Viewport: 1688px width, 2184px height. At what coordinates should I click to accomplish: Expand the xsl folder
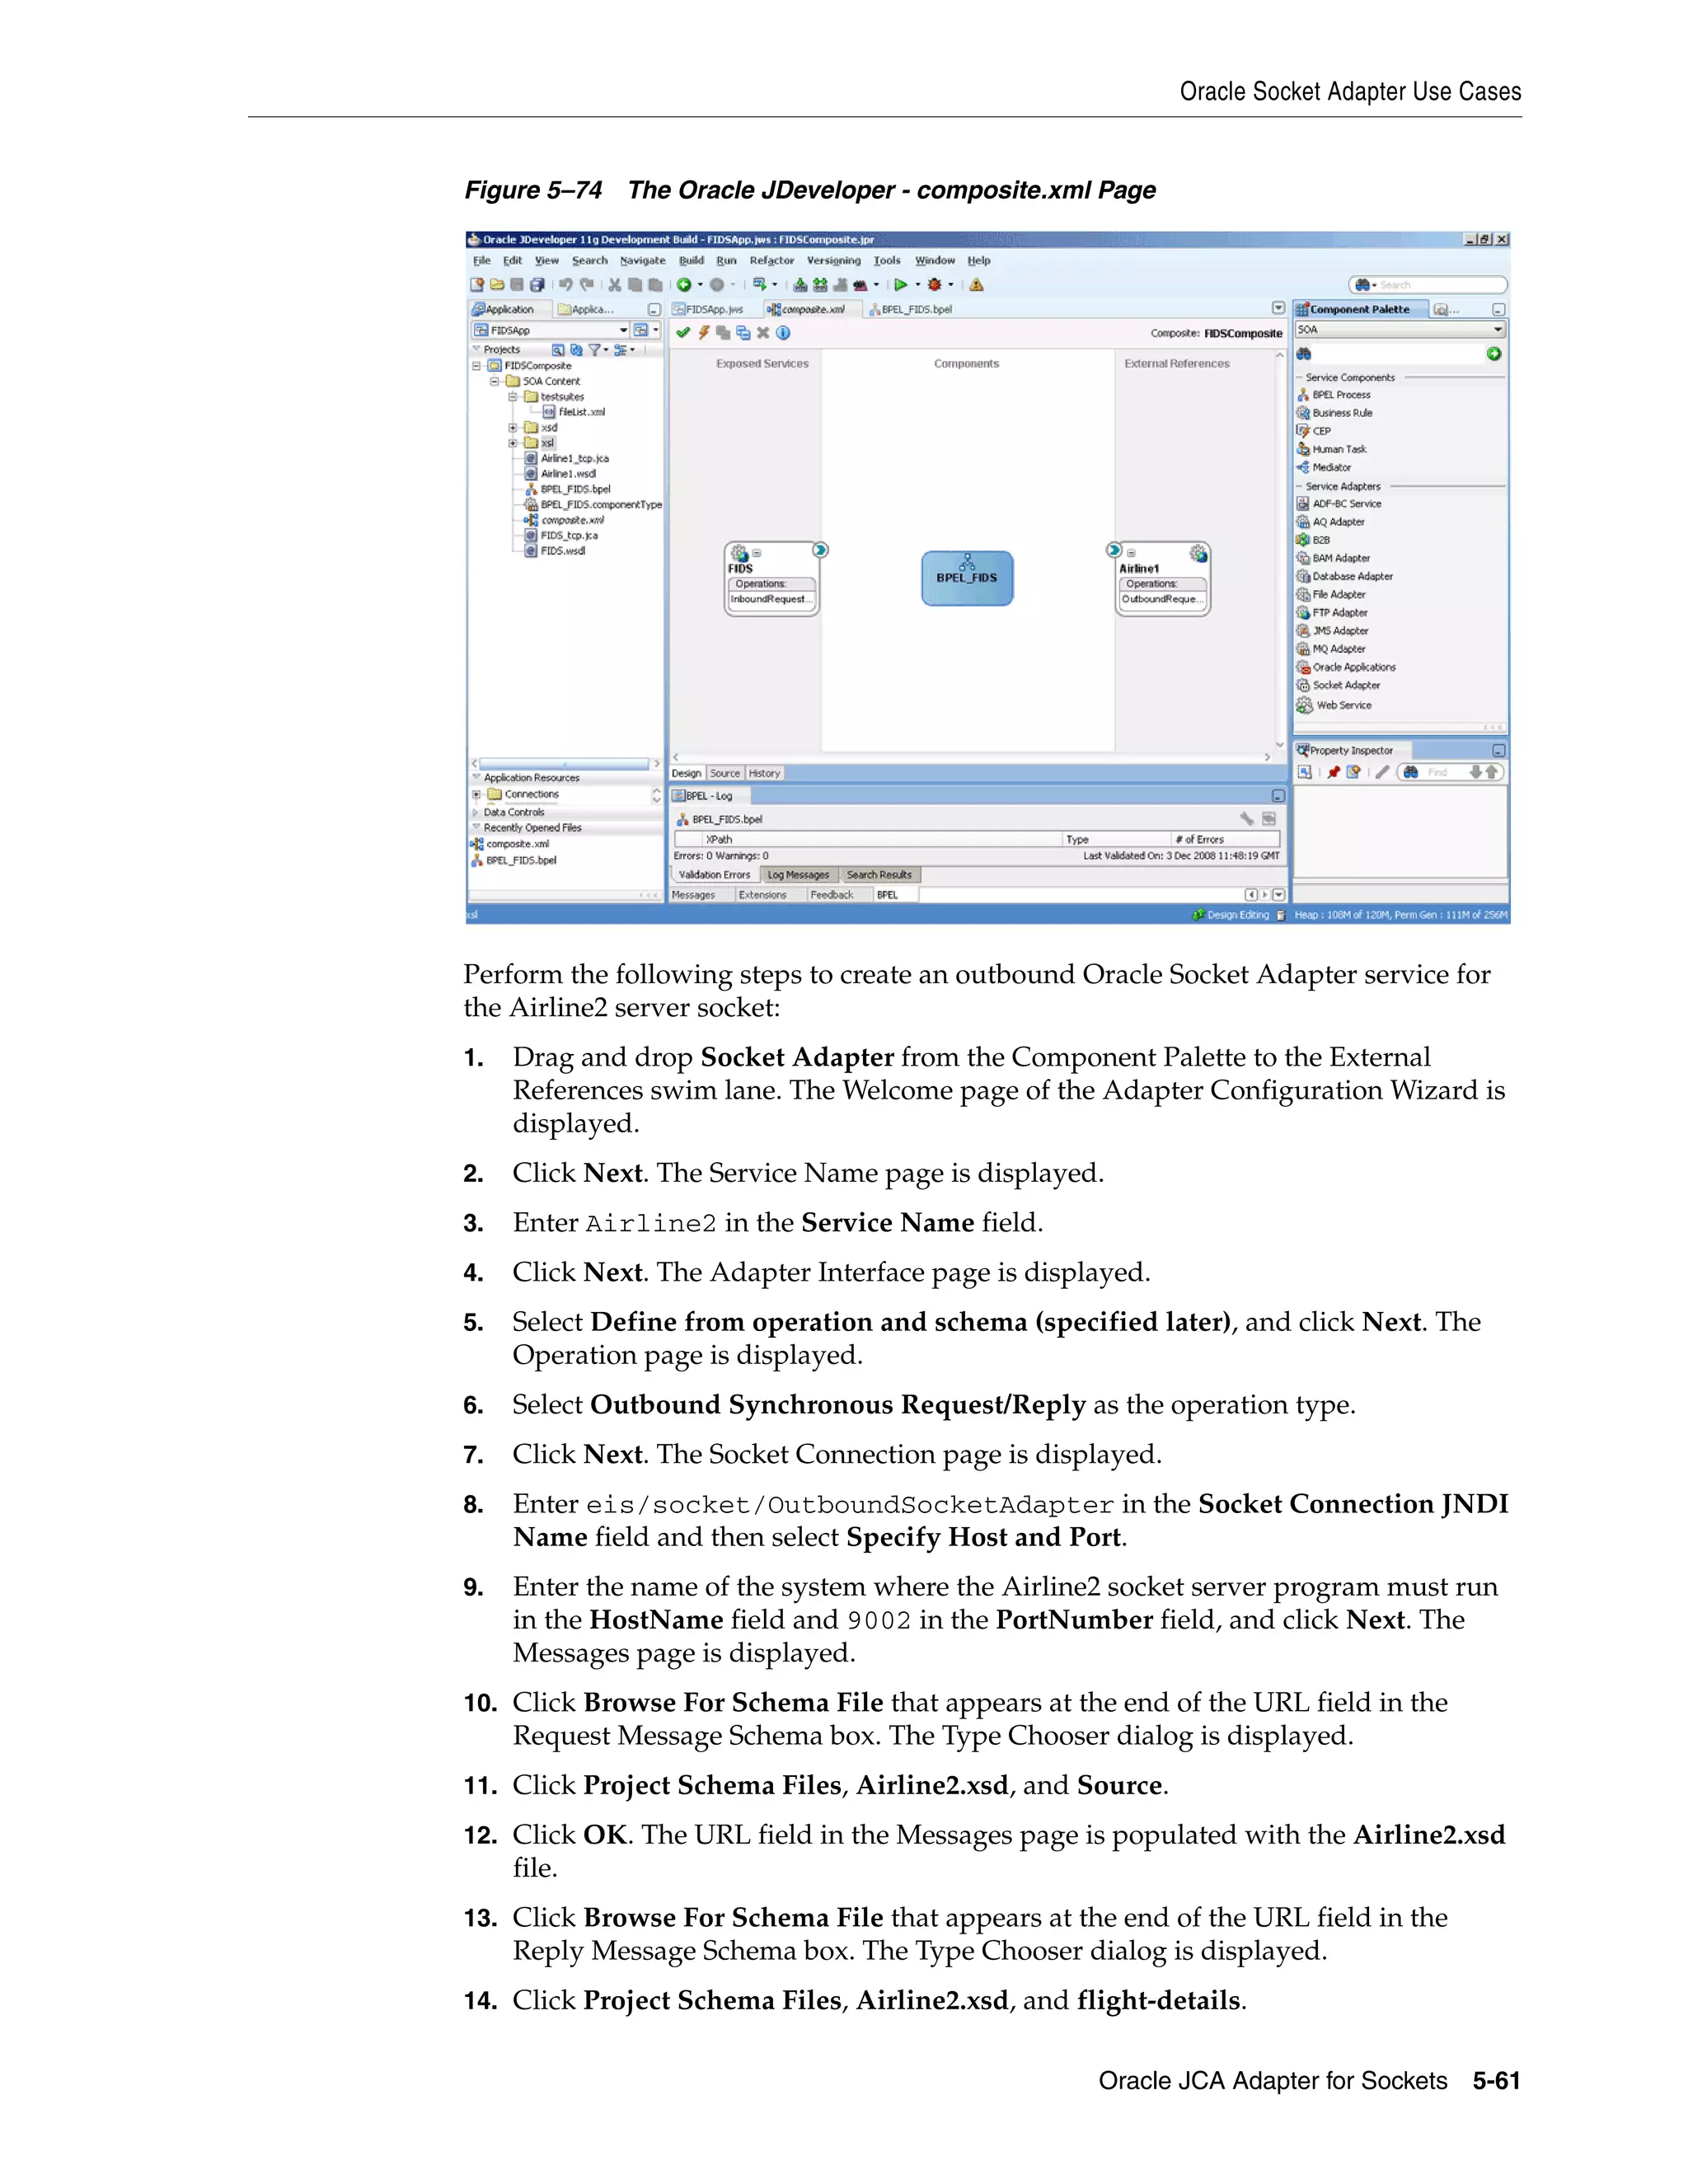513,444
